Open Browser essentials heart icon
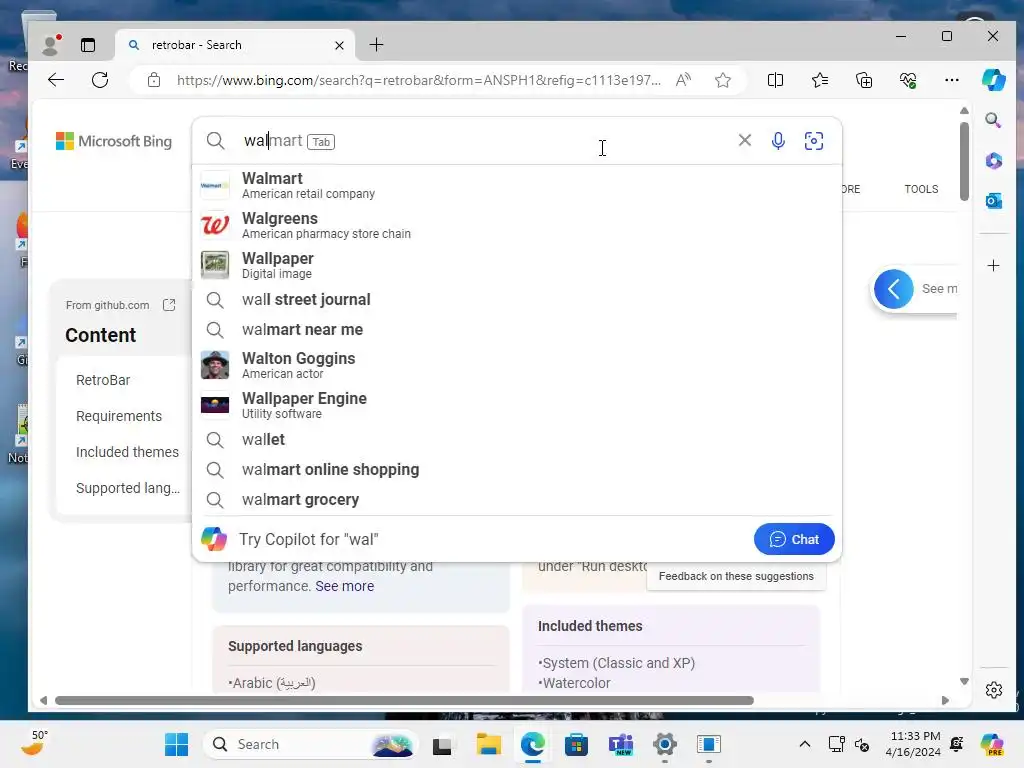 [908, 80]
